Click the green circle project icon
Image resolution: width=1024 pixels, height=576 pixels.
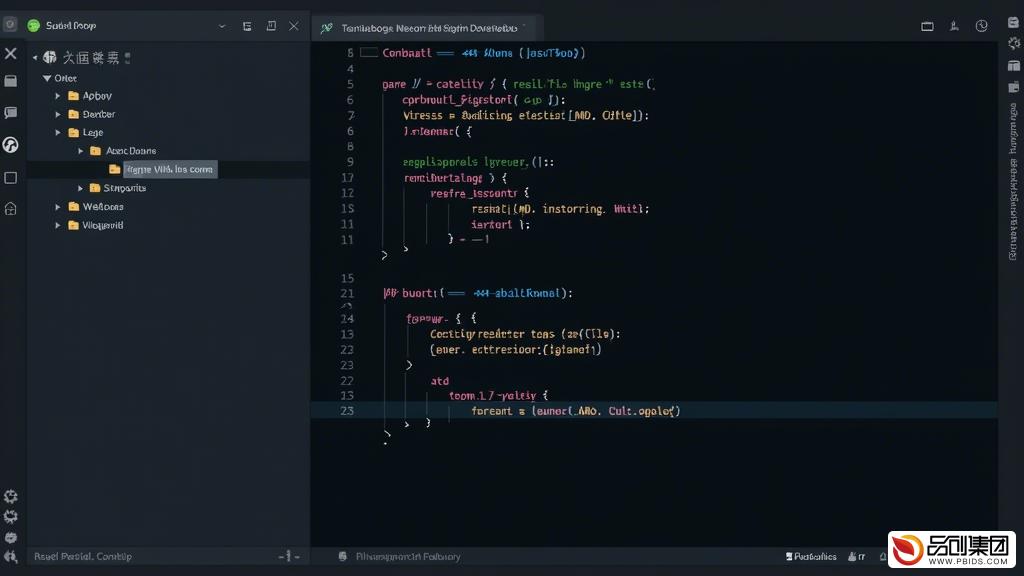tap(33, 25)
